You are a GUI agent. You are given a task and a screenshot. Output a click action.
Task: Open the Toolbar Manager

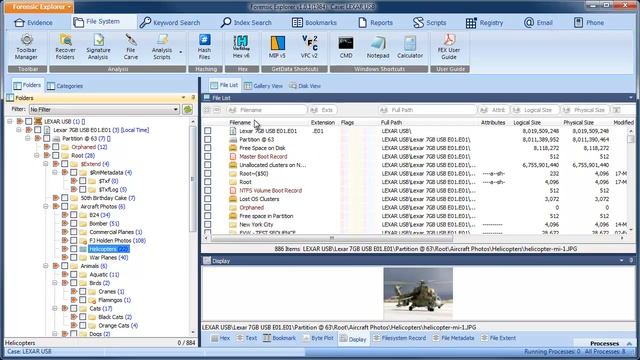(x=27, y=47)
